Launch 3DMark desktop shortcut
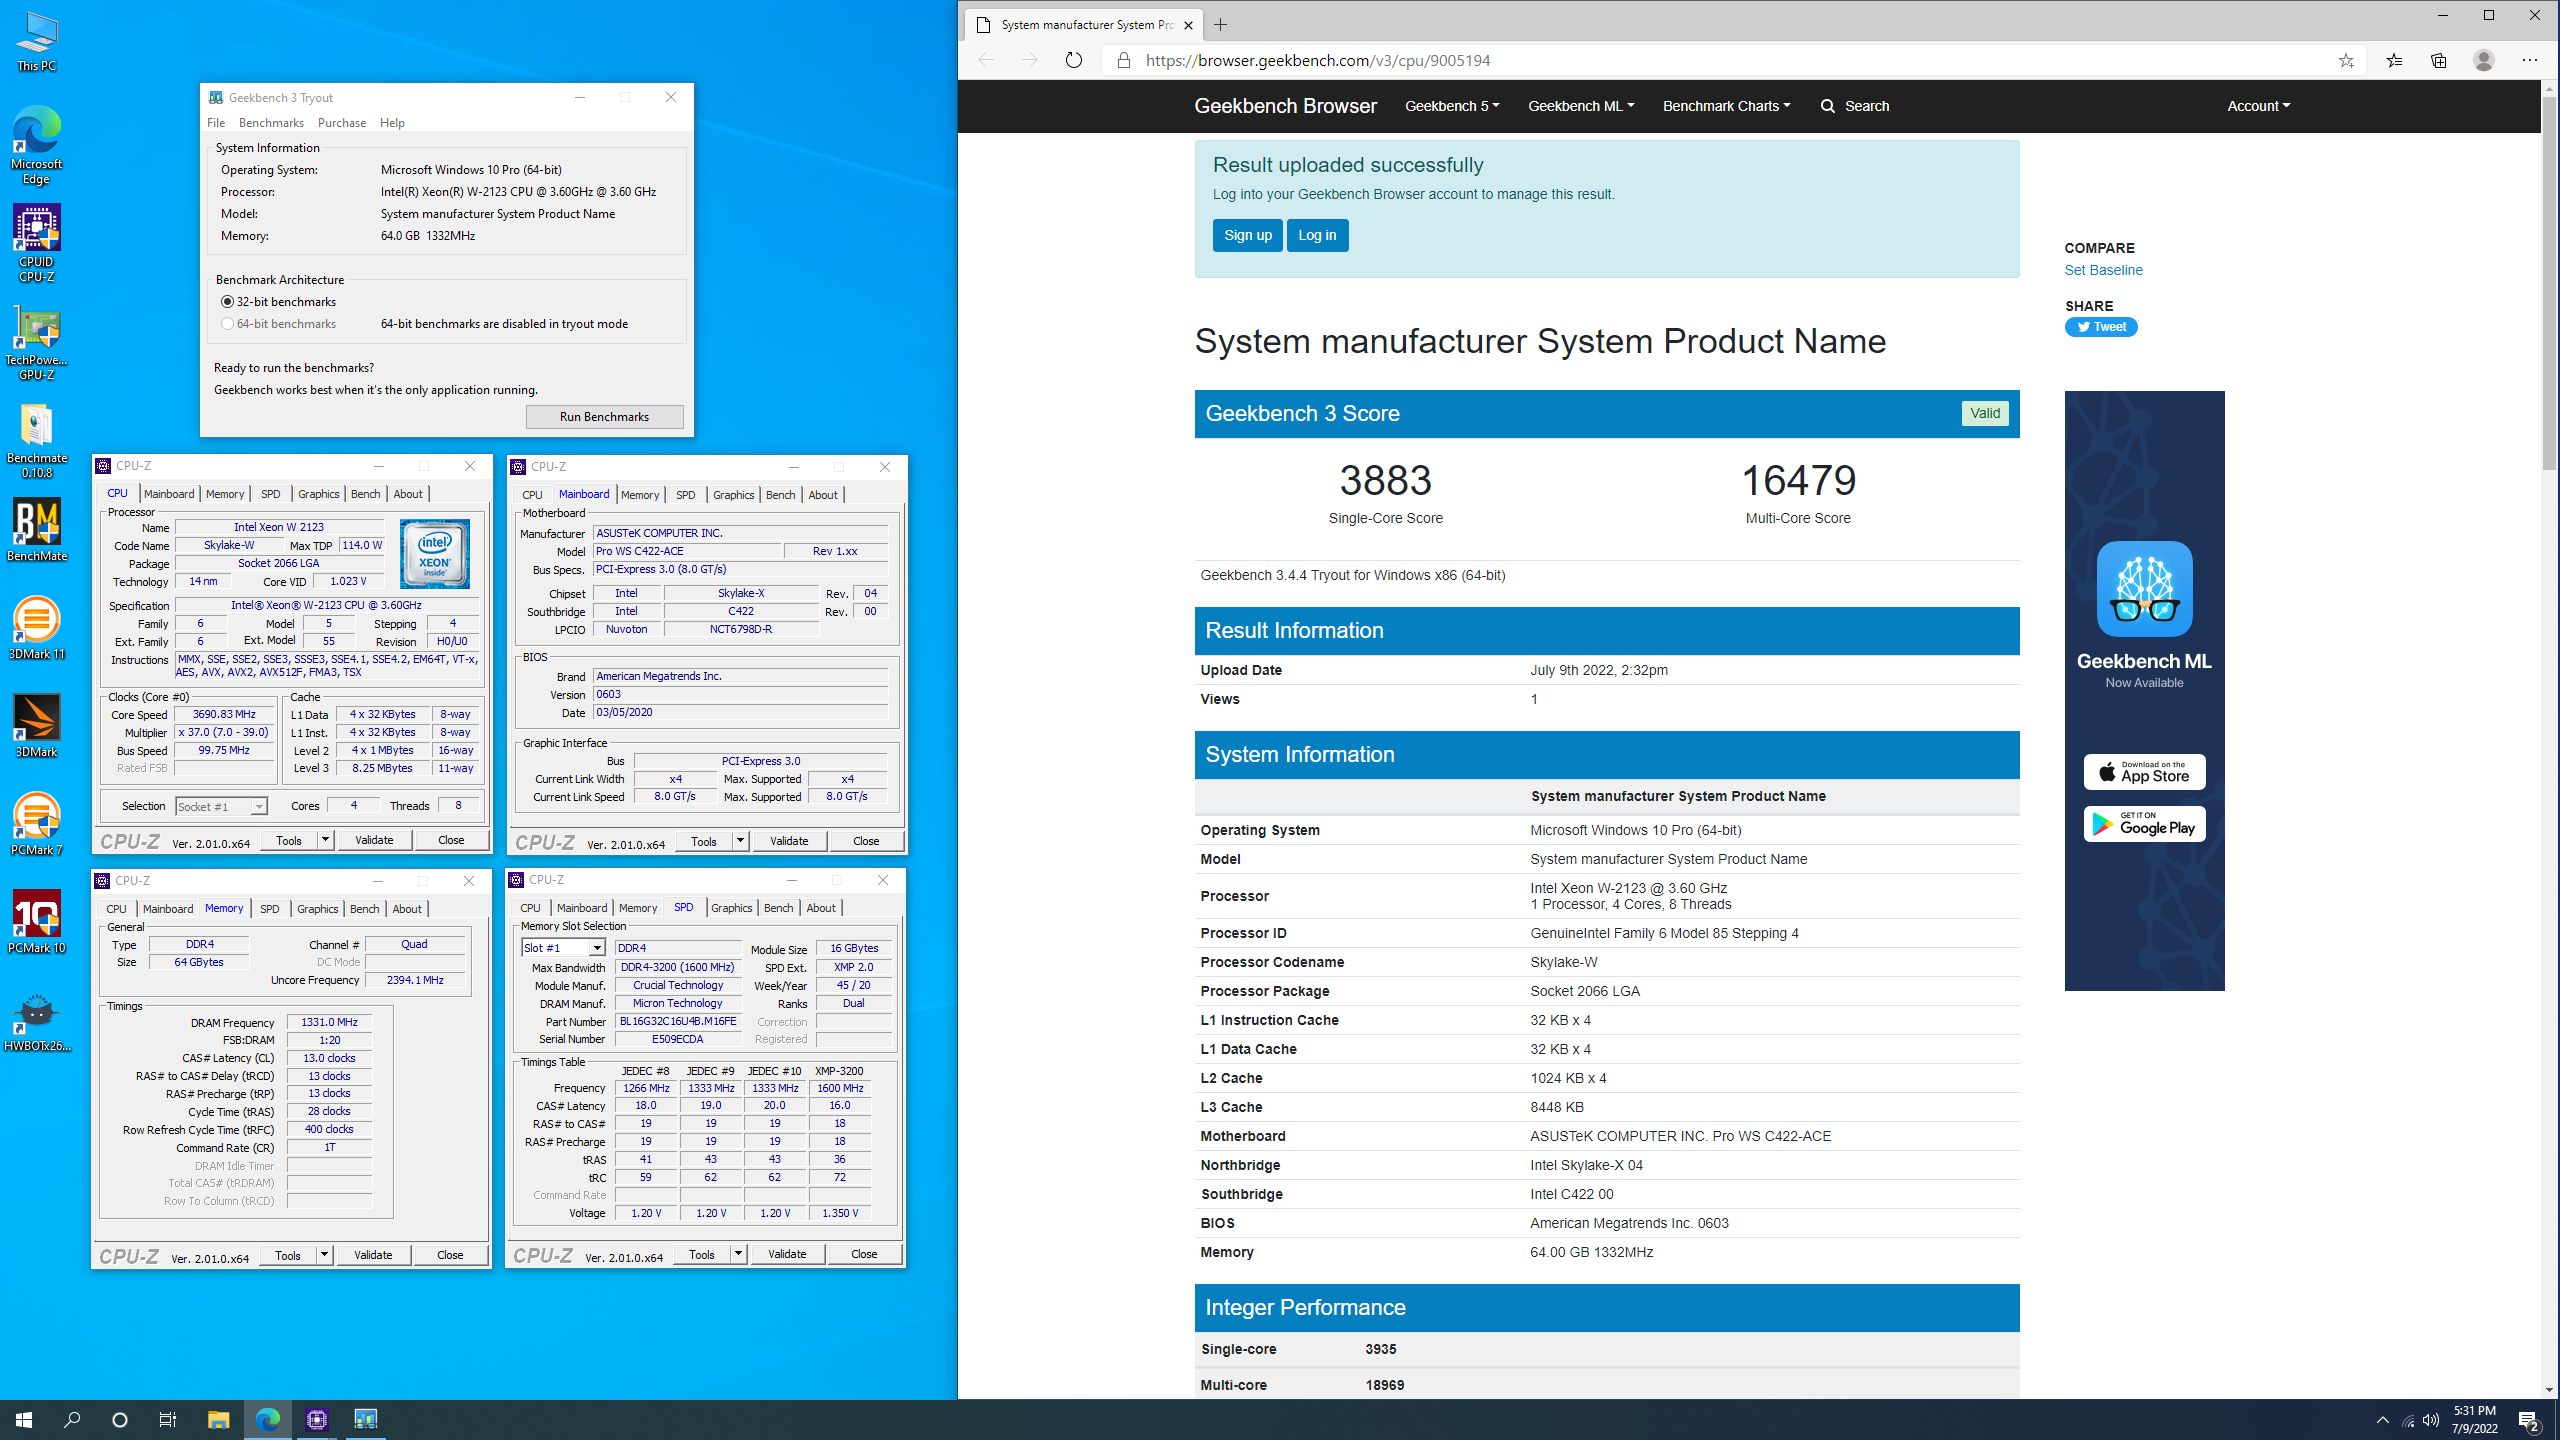 (x=36, y=726)
